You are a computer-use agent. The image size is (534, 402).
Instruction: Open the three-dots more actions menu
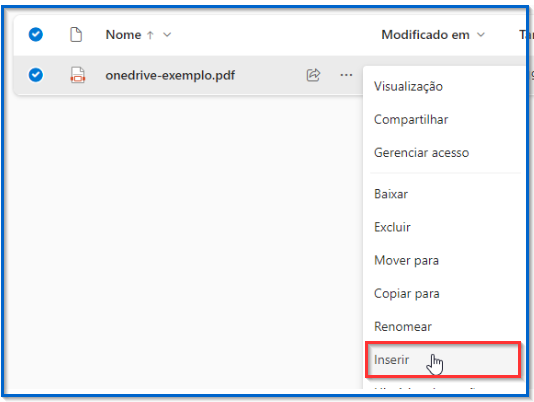[x=346, y=75]
